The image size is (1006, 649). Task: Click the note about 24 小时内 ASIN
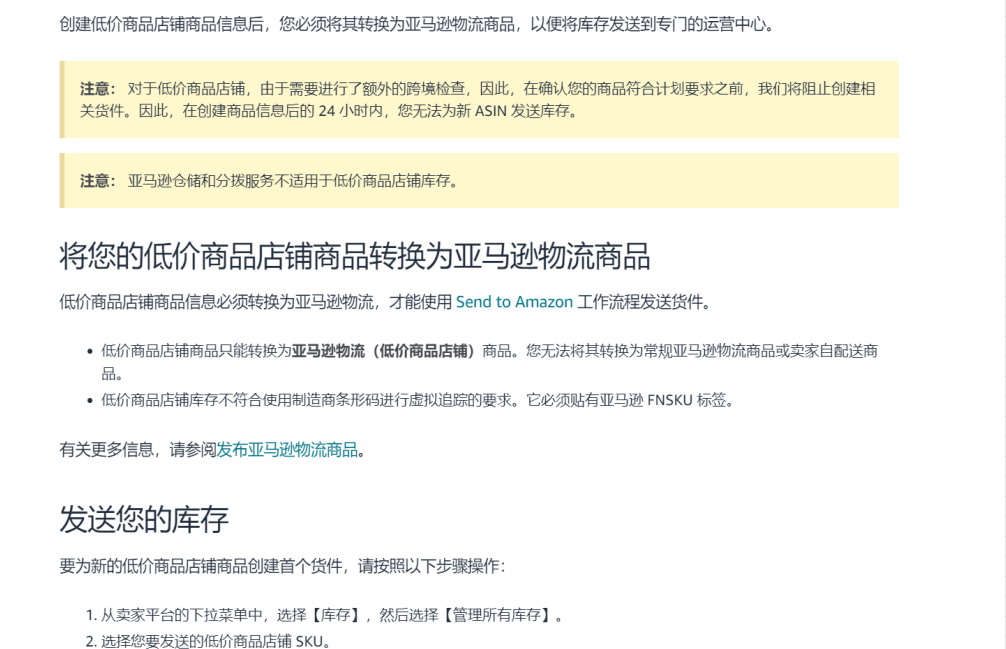(x=479, y=99)
